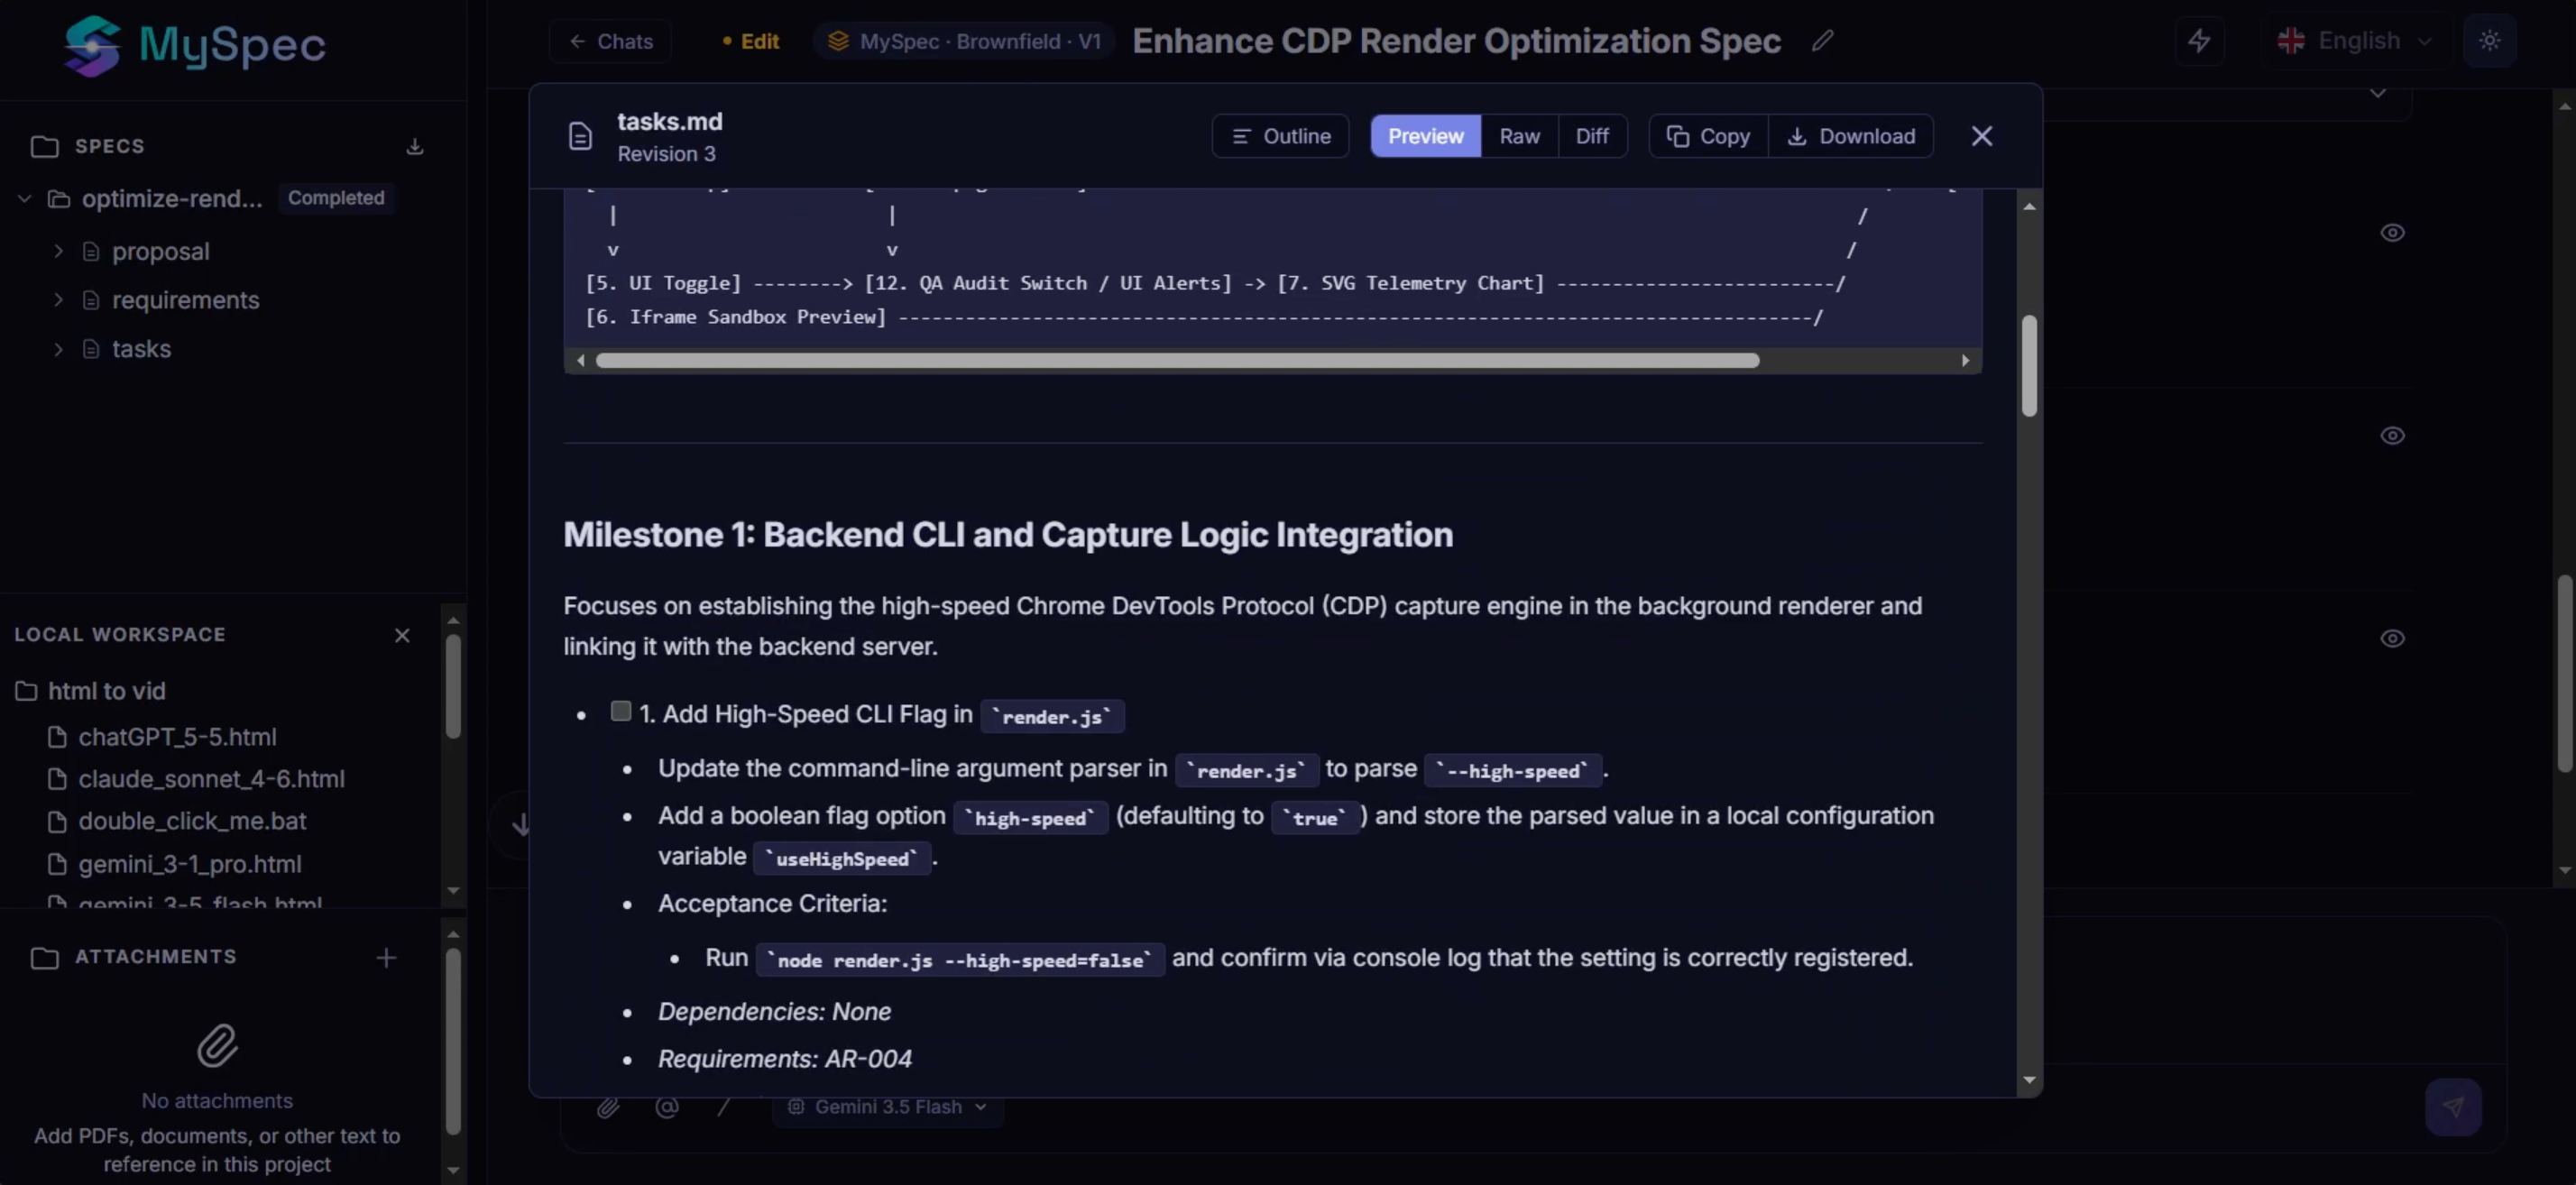Click double_click_me.bat file icon
Image resolution: width=2576 pixels, height=1185 pixels.
click(x=58, y=821)
